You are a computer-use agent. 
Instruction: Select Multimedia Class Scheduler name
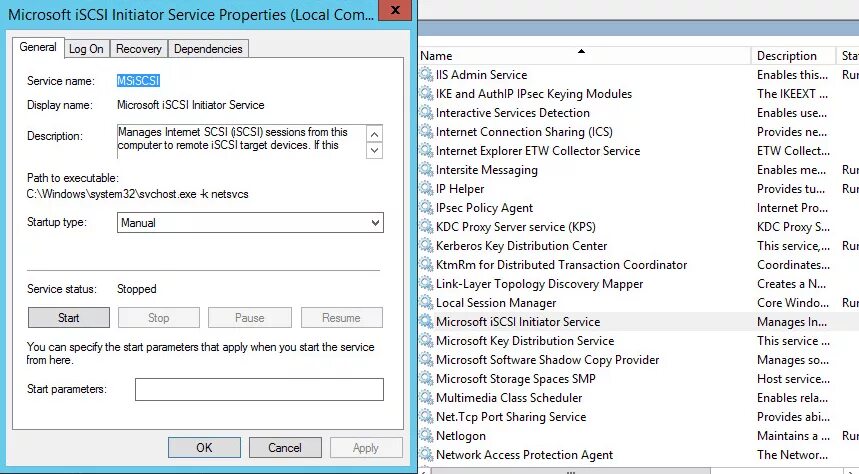509,398
